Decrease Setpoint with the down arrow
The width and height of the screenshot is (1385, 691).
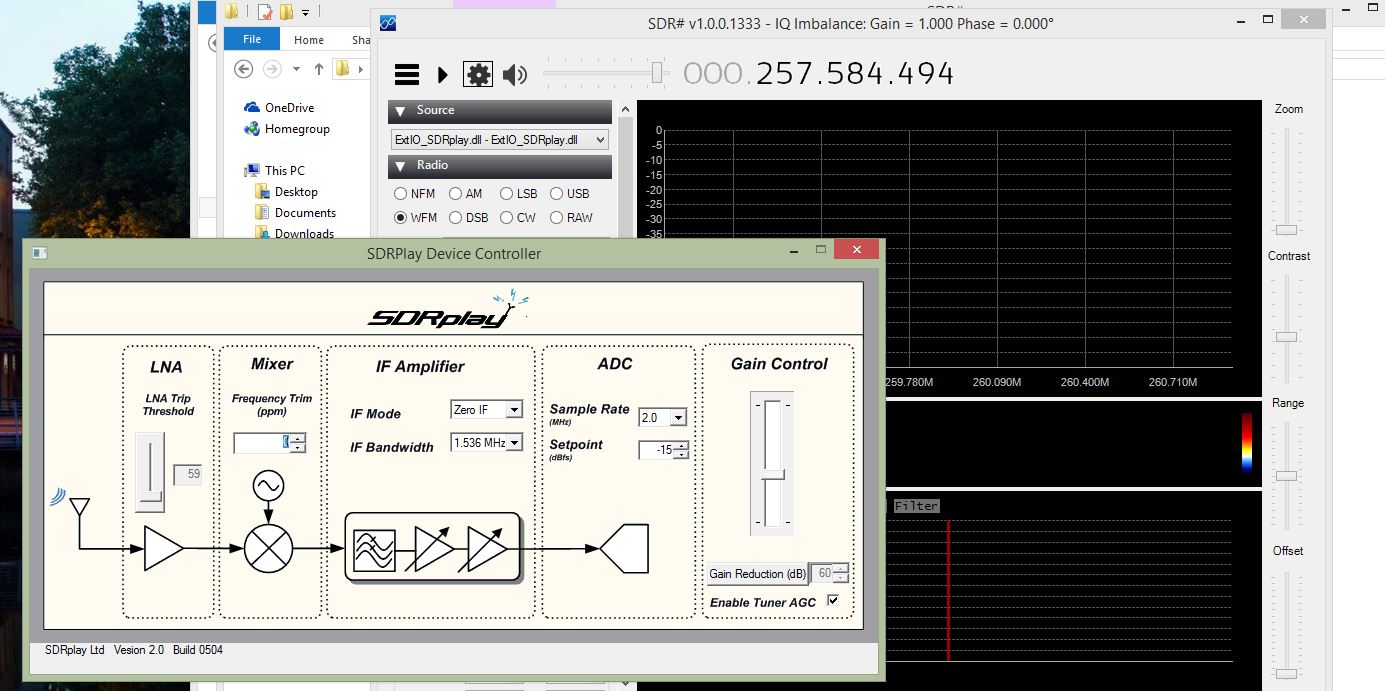pyautogui.click(x=681, y=455)
